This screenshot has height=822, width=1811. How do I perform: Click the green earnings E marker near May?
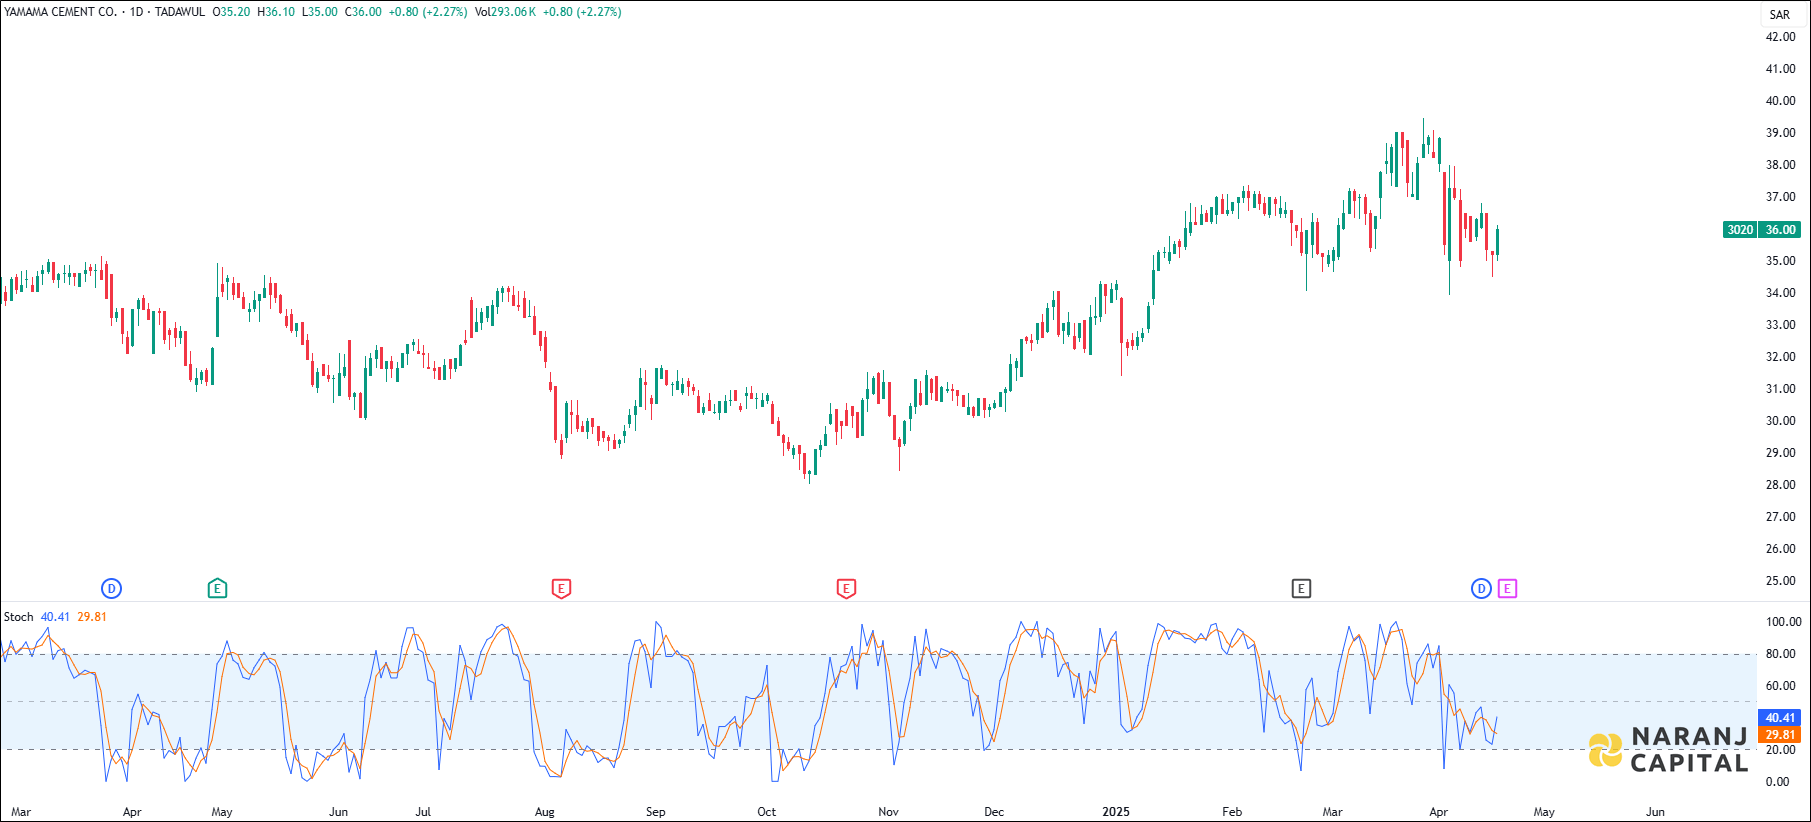(217, 589)
